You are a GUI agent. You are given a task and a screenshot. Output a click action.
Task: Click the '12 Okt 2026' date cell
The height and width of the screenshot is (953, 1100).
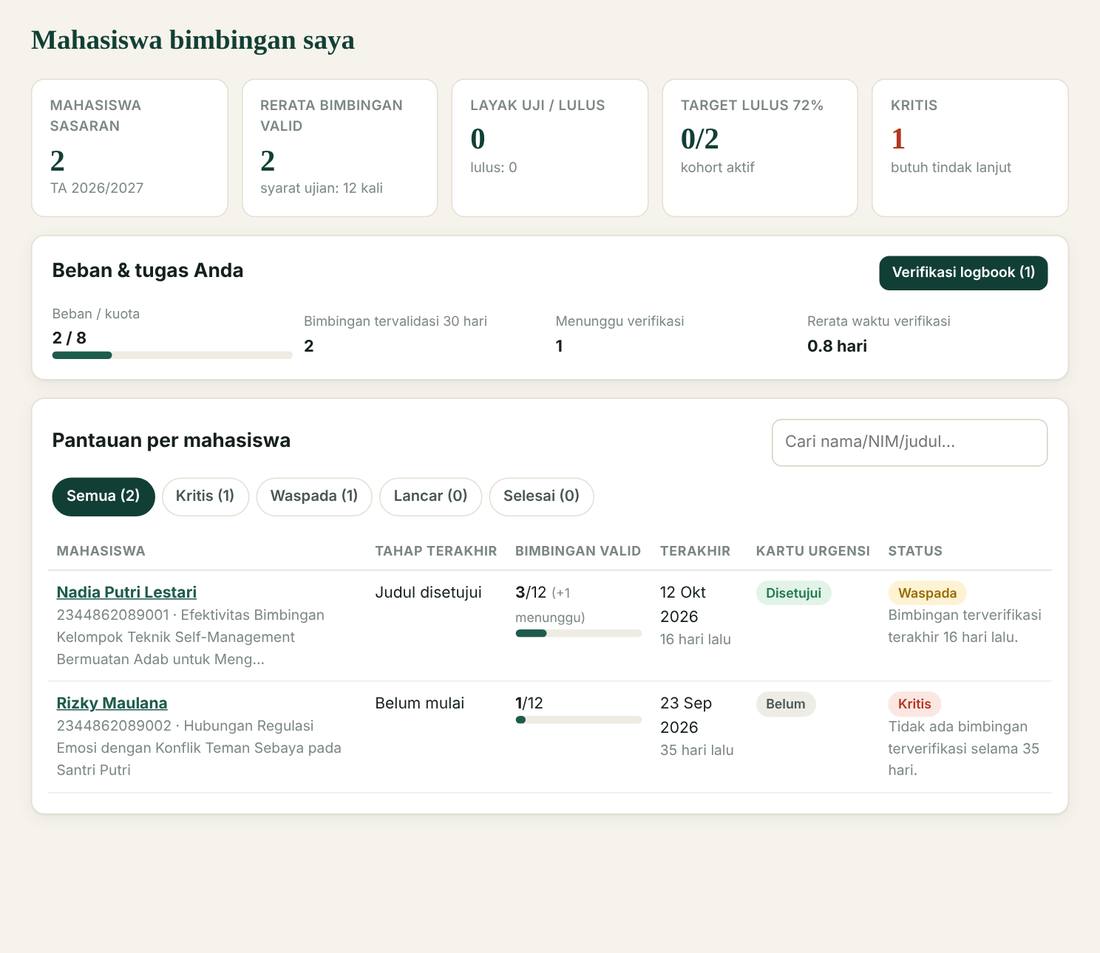[x=683, y=604]
